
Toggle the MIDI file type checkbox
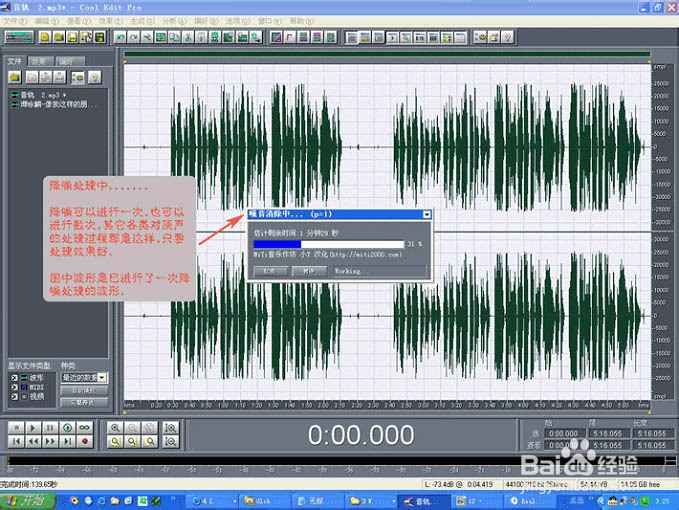pos(14,387)
